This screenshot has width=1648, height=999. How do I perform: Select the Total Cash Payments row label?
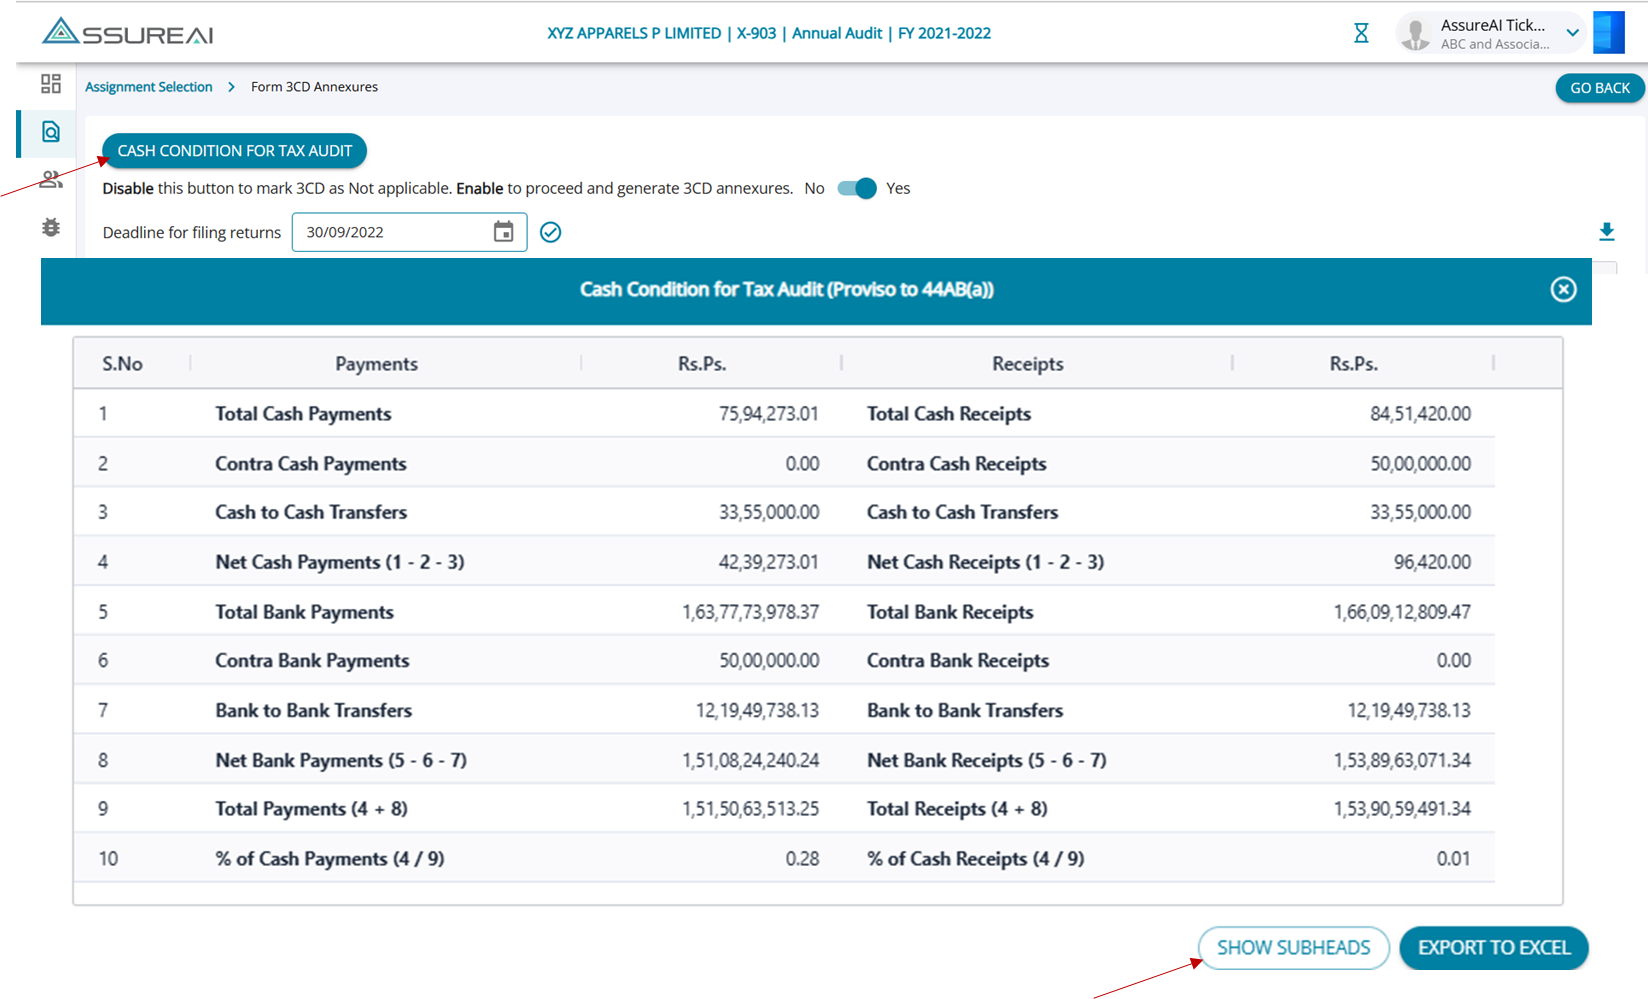[303, 414]
